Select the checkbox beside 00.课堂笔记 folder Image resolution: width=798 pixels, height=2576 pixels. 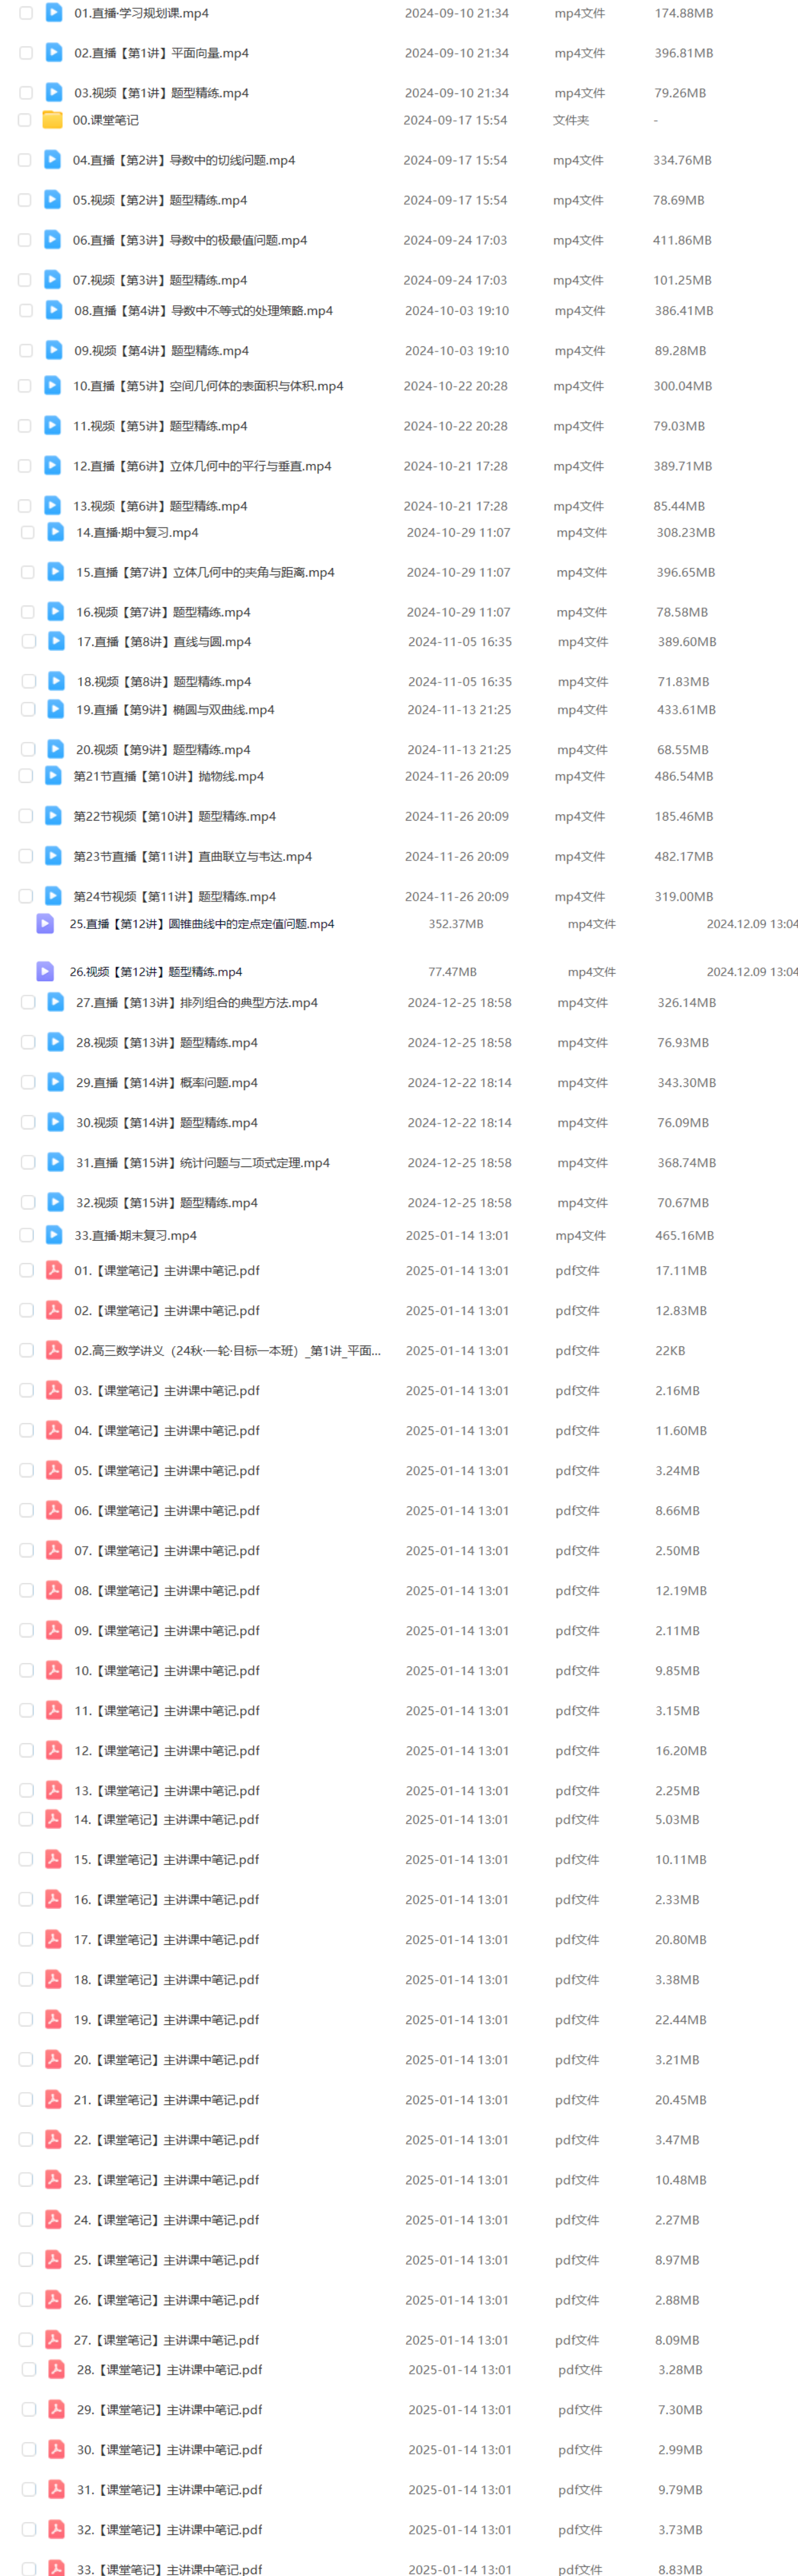click(24, 120)
